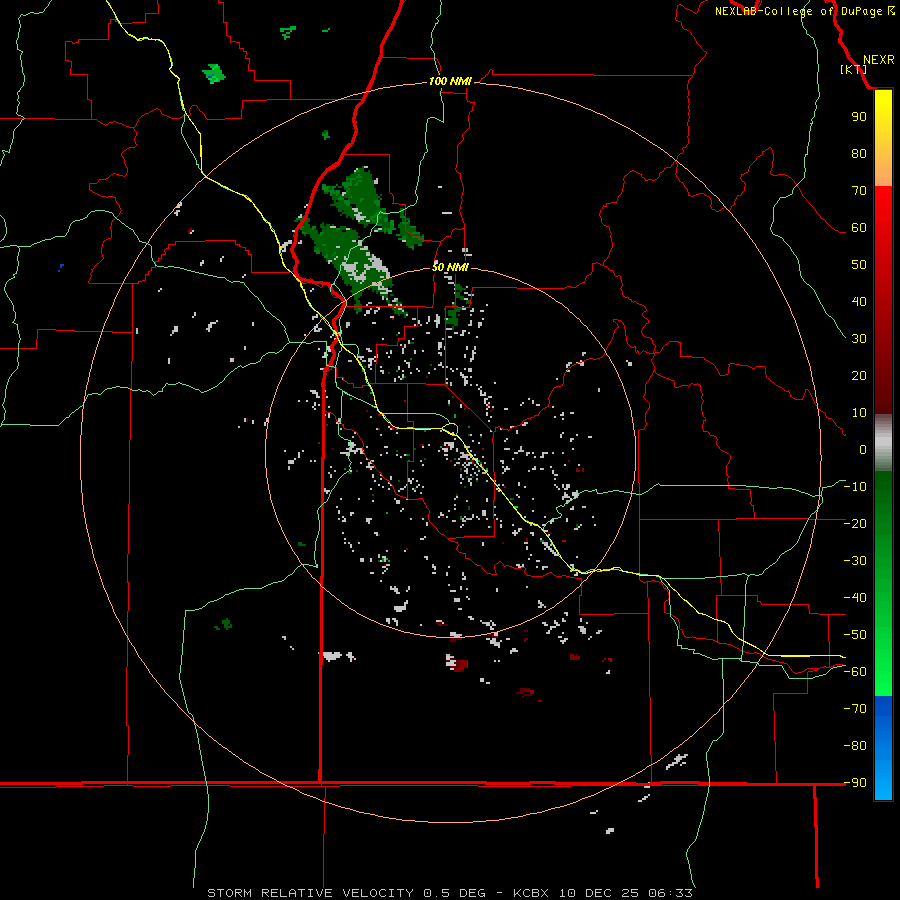Image resolution: width=900 pixels, height=900 pixels.
Task: Select the positive 90 value on the velocity scale
Action: 859,117
